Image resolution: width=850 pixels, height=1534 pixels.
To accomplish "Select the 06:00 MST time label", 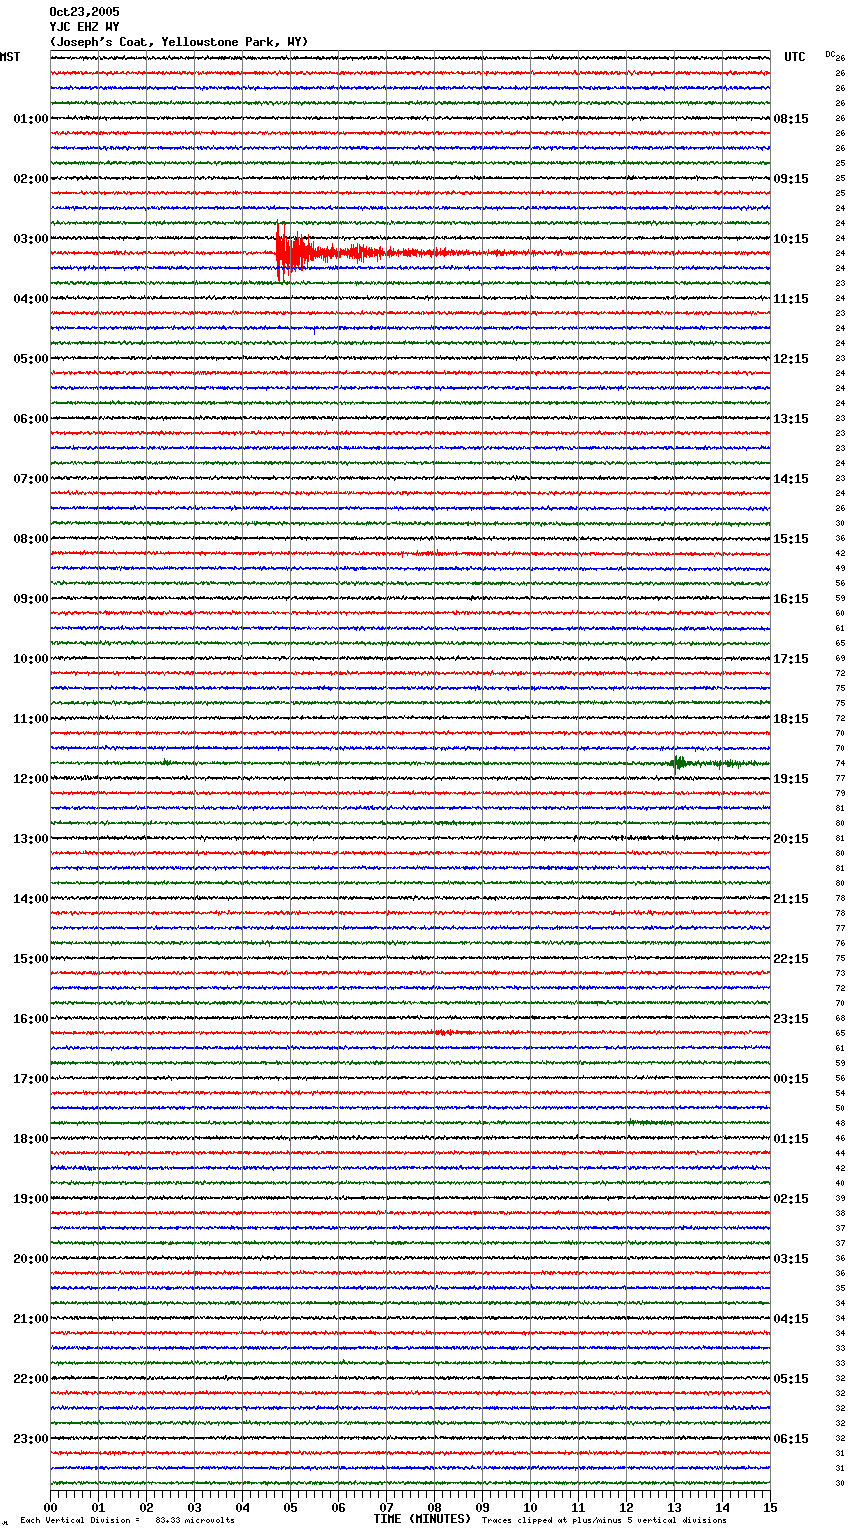I will tap(31, 419).
